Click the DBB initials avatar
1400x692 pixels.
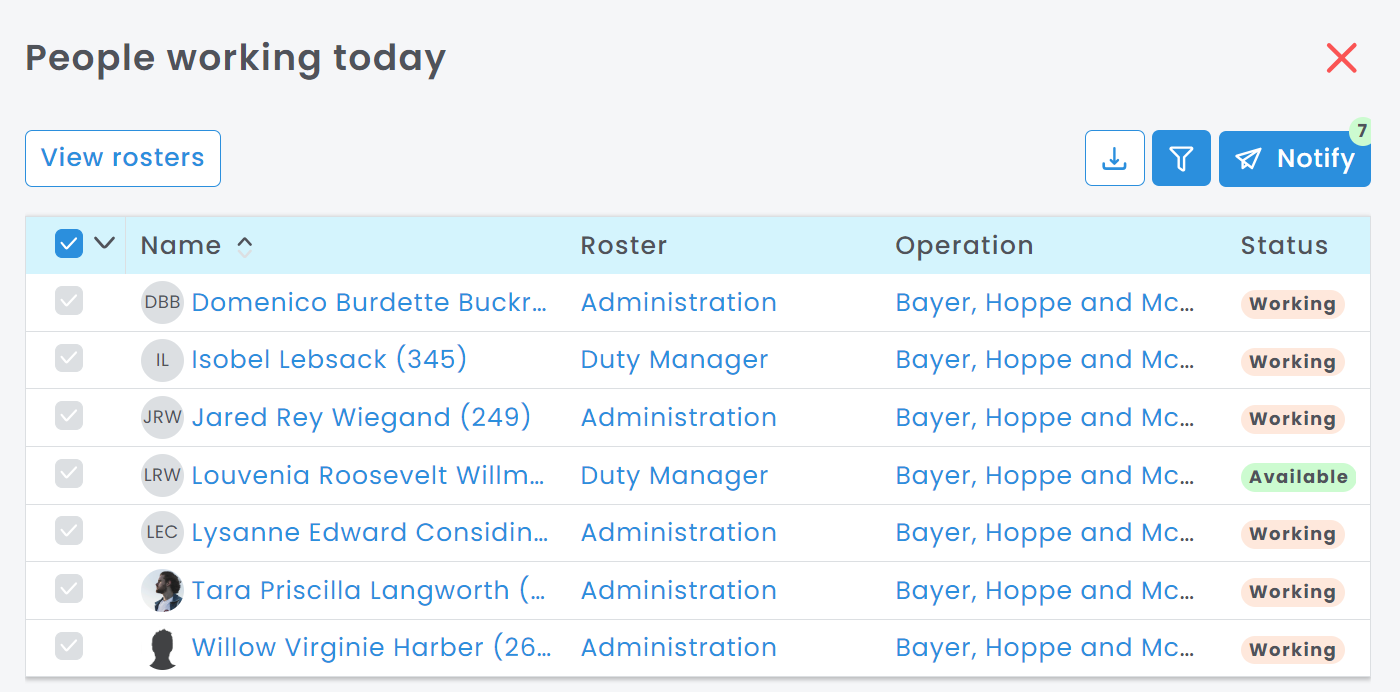(162, 303)
